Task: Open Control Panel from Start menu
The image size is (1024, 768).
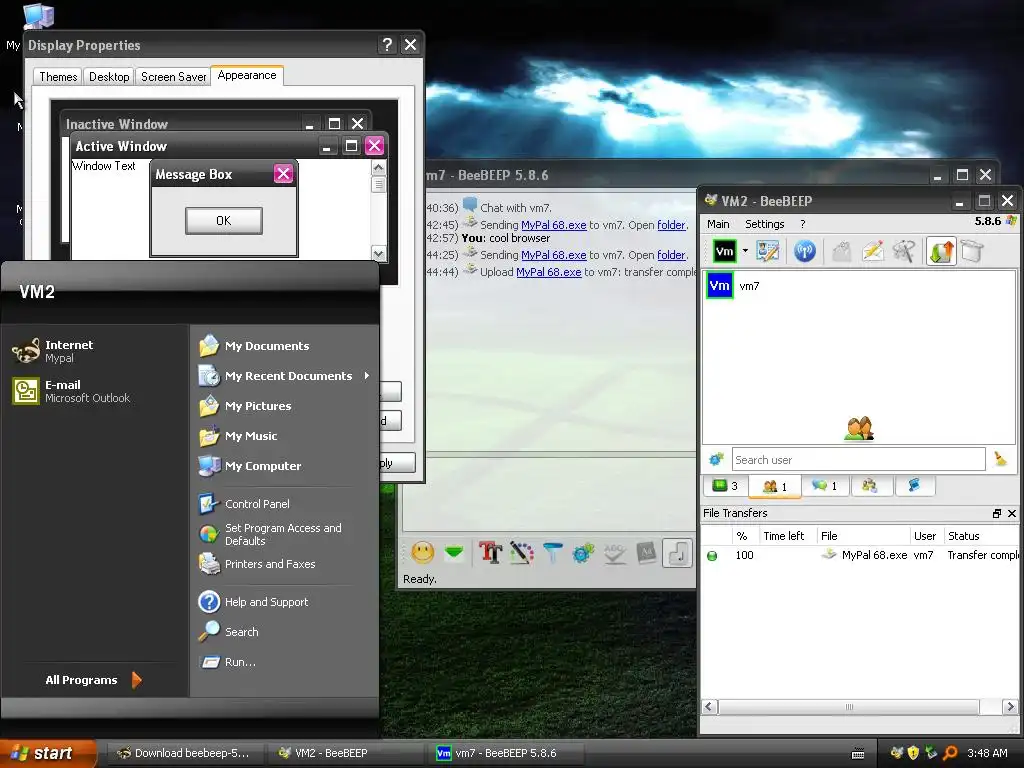Action: pyautogui.click(x=257, y=504)
